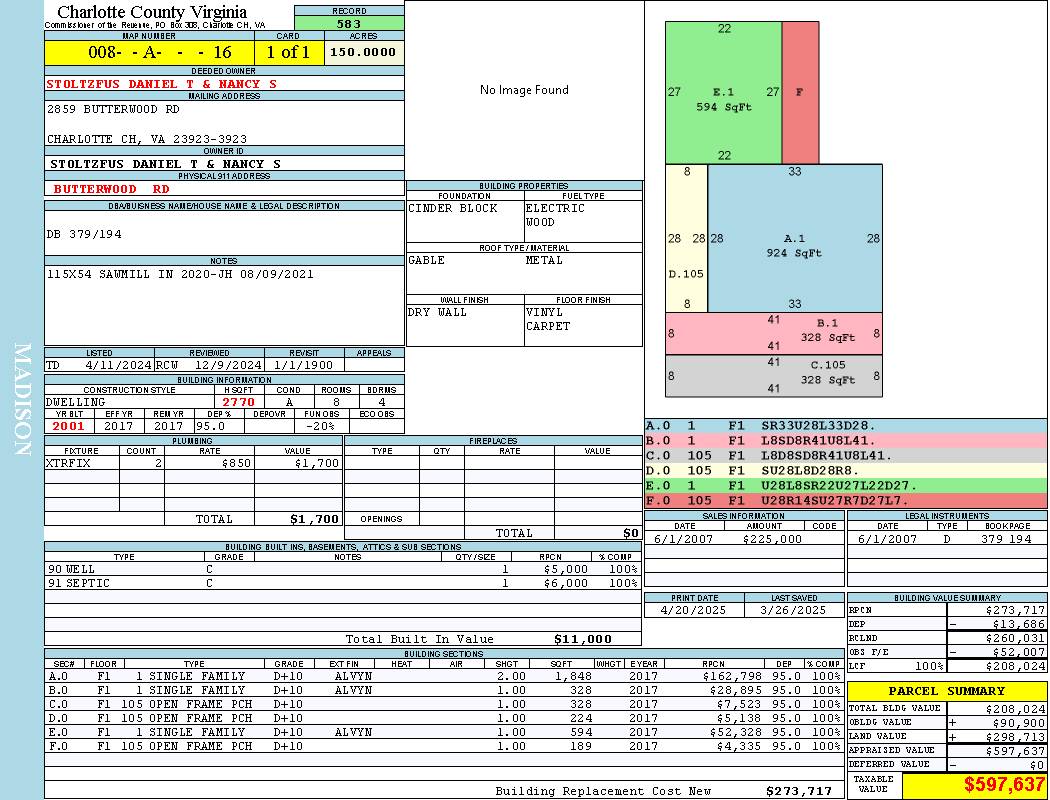This screenshot has height=800, width=1050.
Task: Click mailing address 2859 BUTTERWOOD RD
Action: pos(113,109)
